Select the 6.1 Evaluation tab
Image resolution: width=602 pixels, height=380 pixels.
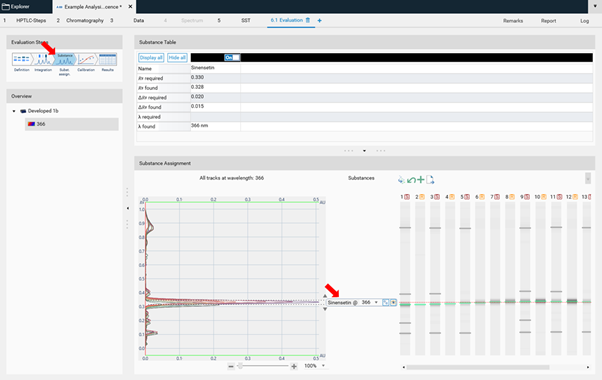pyautogui.click(x=286, y=20)
